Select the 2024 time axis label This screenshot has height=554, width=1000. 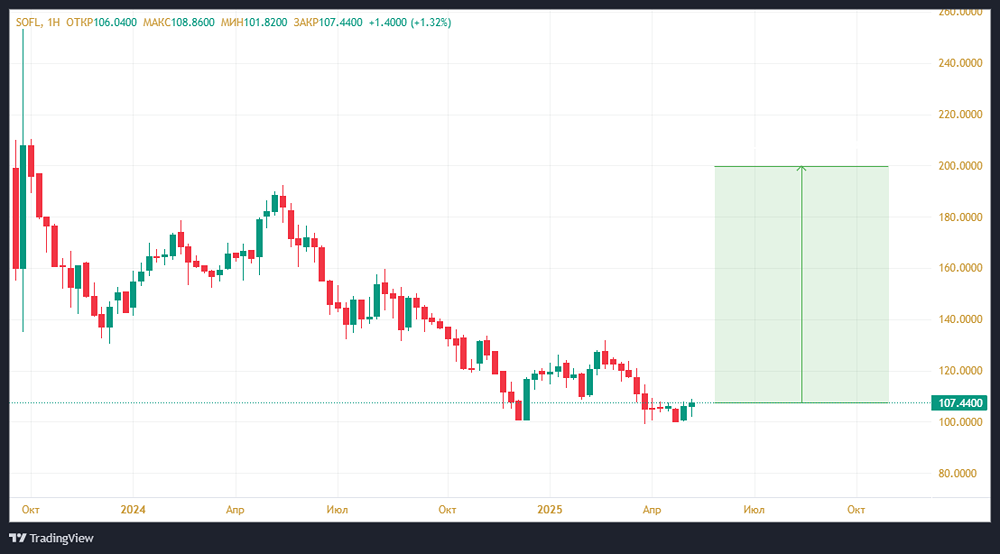click(133, 509)
